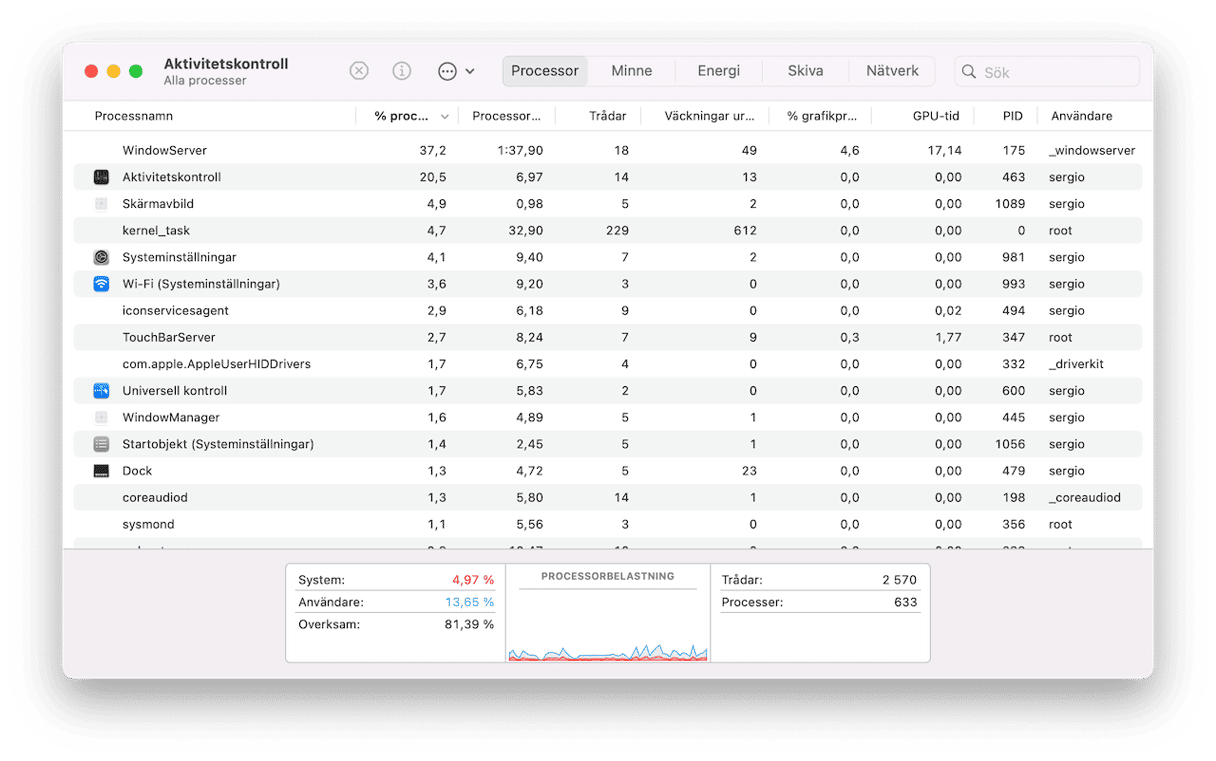The width and height of the screenshot is (1216, 761).
Task: Open the process info (i) toolbar icon
Action: pyautogui.click(x=402, y=71)
